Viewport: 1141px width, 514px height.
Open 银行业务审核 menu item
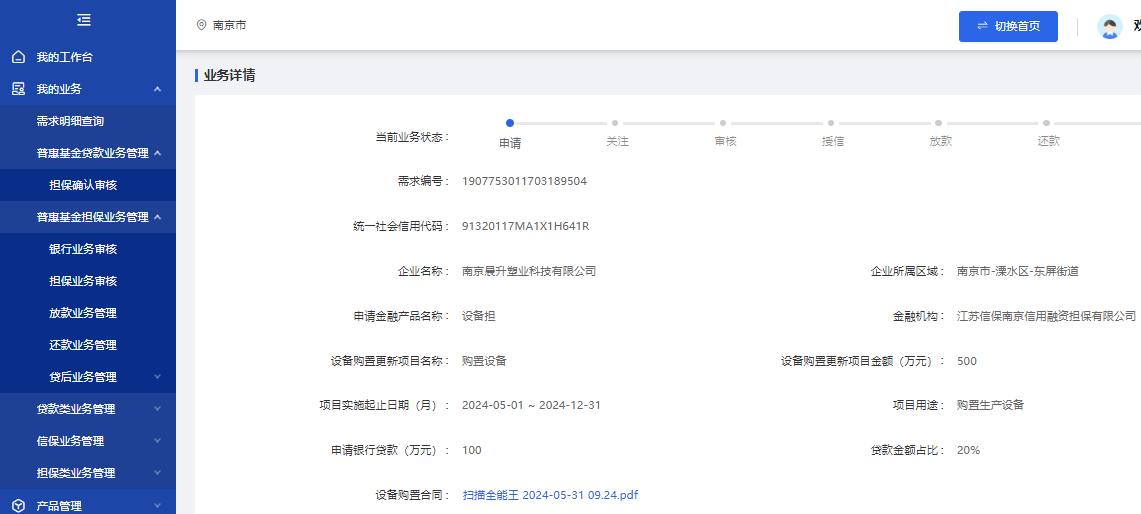pos(83,249)
